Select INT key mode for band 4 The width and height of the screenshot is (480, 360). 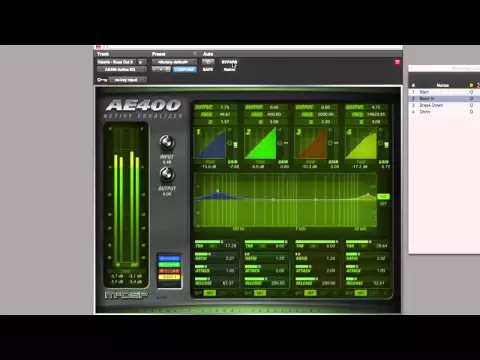pos(361,293)
